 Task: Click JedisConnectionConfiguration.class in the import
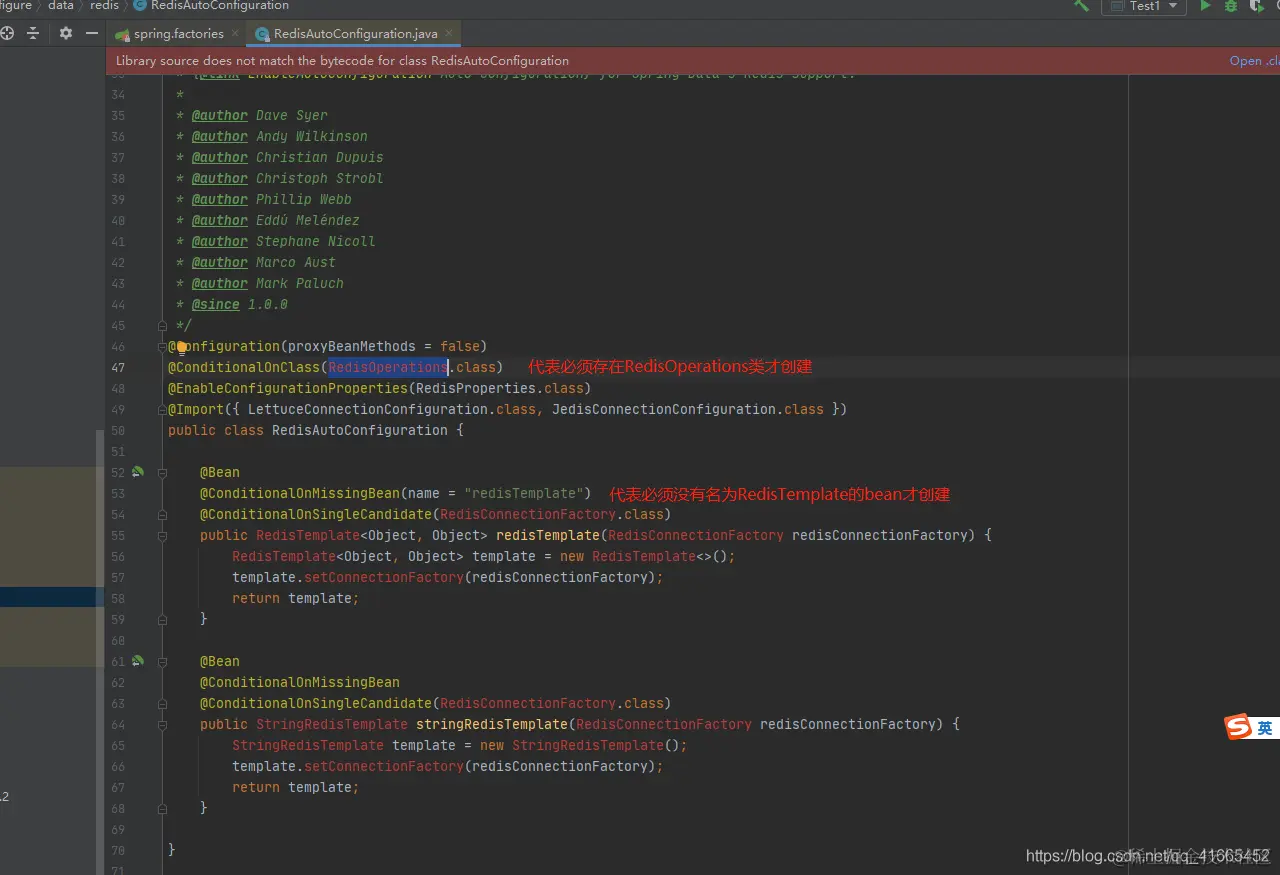pos(688,409)
